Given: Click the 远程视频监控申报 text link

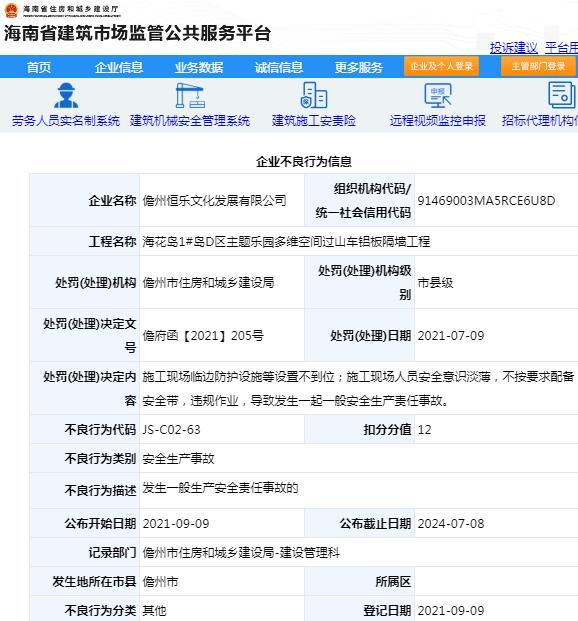Looking at the screenshot, I should pyautogui.click(x=438, y=121).
